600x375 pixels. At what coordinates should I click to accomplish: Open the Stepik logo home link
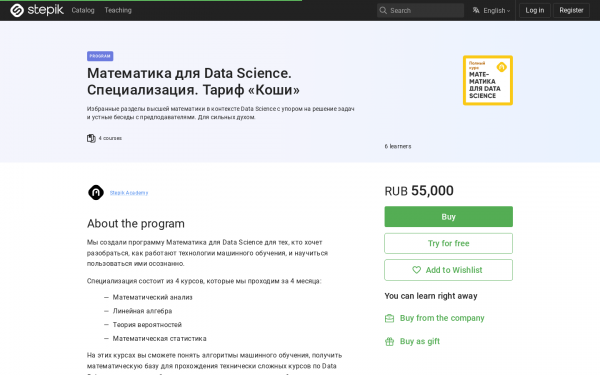pyautogui.click(x=37, y=10)
